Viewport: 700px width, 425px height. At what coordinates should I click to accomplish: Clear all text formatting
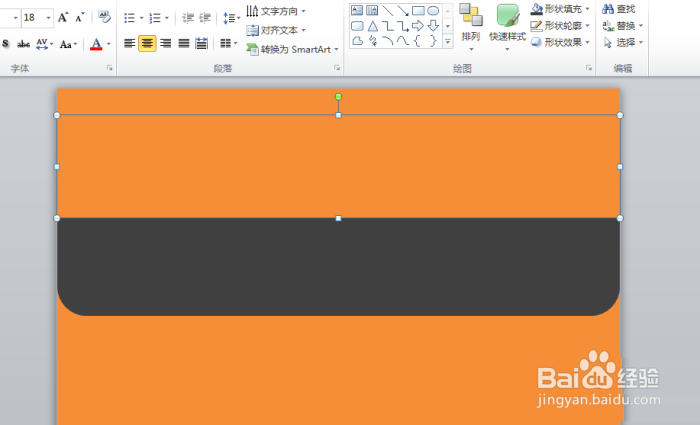104,17
